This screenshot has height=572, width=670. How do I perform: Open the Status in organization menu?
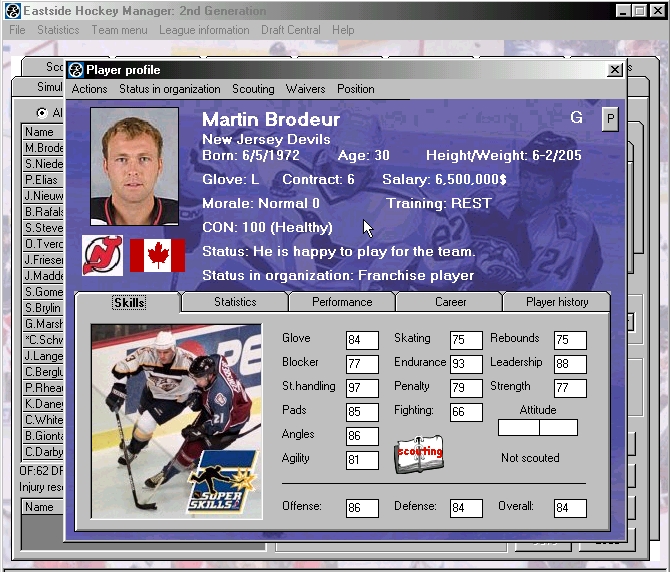pos(170,89)
